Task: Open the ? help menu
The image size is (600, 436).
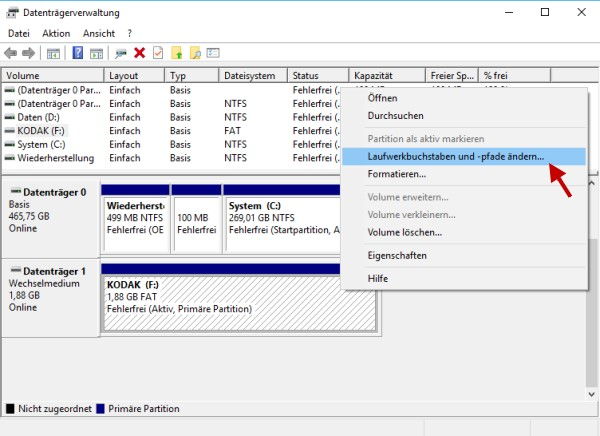Action: (130, 34)
